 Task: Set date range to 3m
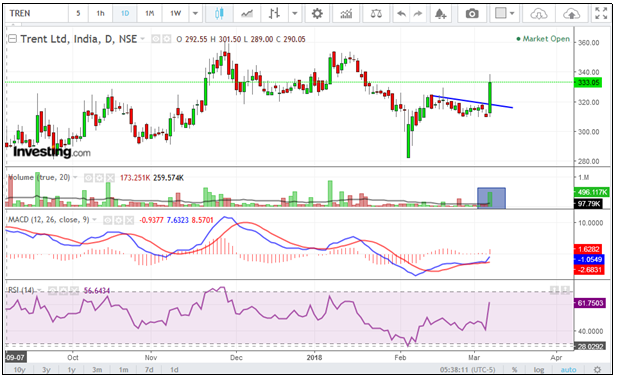97,370
